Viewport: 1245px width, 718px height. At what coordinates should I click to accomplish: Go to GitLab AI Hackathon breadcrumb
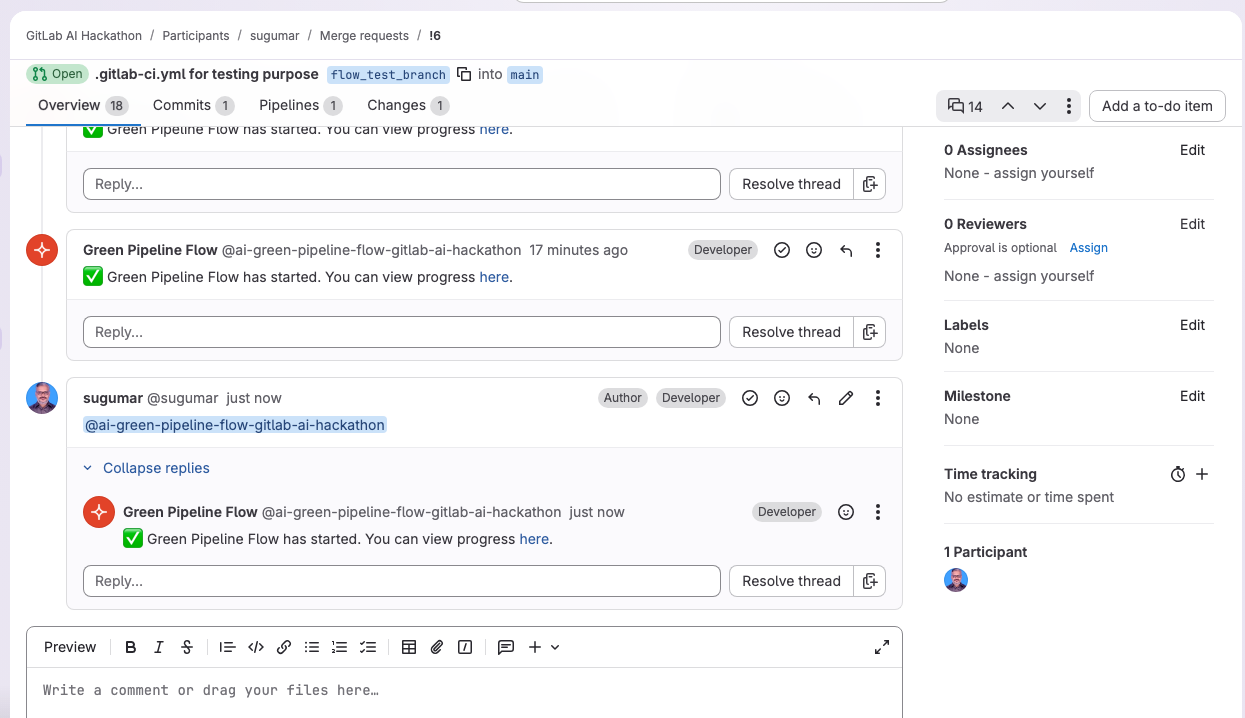click(84, 36)
